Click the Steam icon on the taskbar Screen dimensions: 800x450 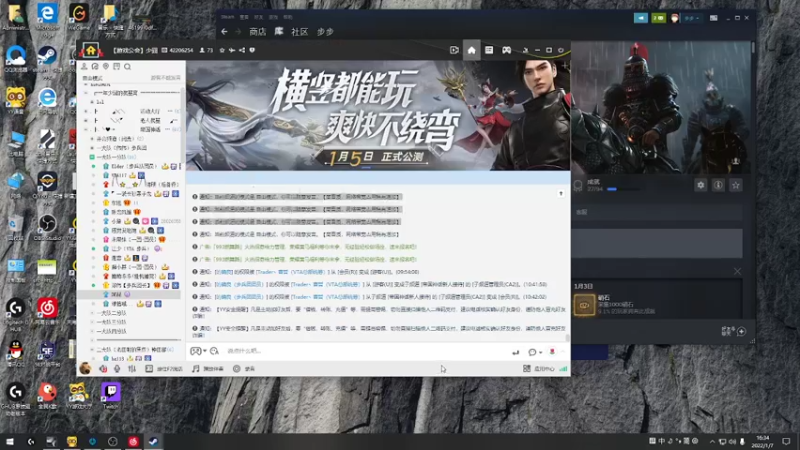click(x=153, y=441)
